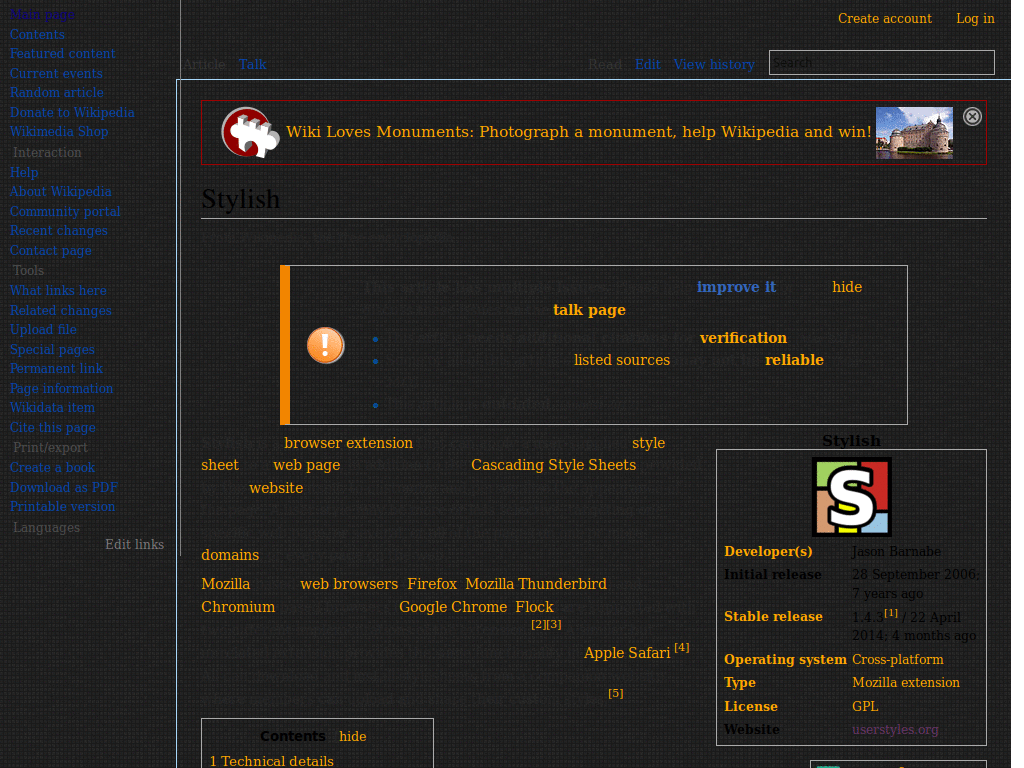
Task: Open the talk page link in notice
Action: click(x=589, y=310)
